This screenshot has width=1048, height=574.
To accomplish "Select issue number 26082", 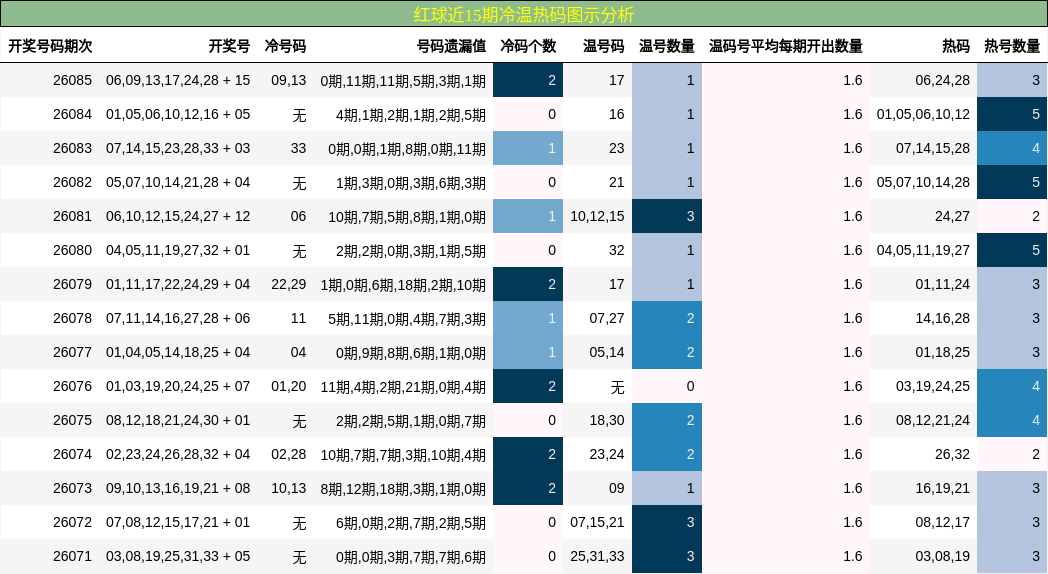I will [x=72, y=182].
